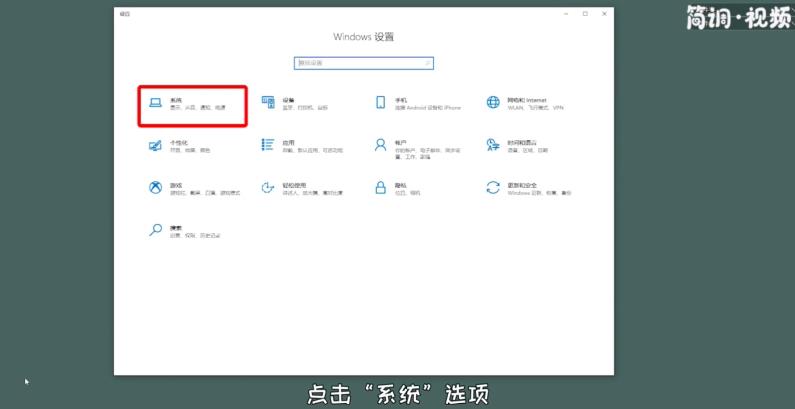Screen dimensions: 795x409
Task: Open the 搜索 (Search) magnifier tile icon
Action: click(x=155, y=230)
